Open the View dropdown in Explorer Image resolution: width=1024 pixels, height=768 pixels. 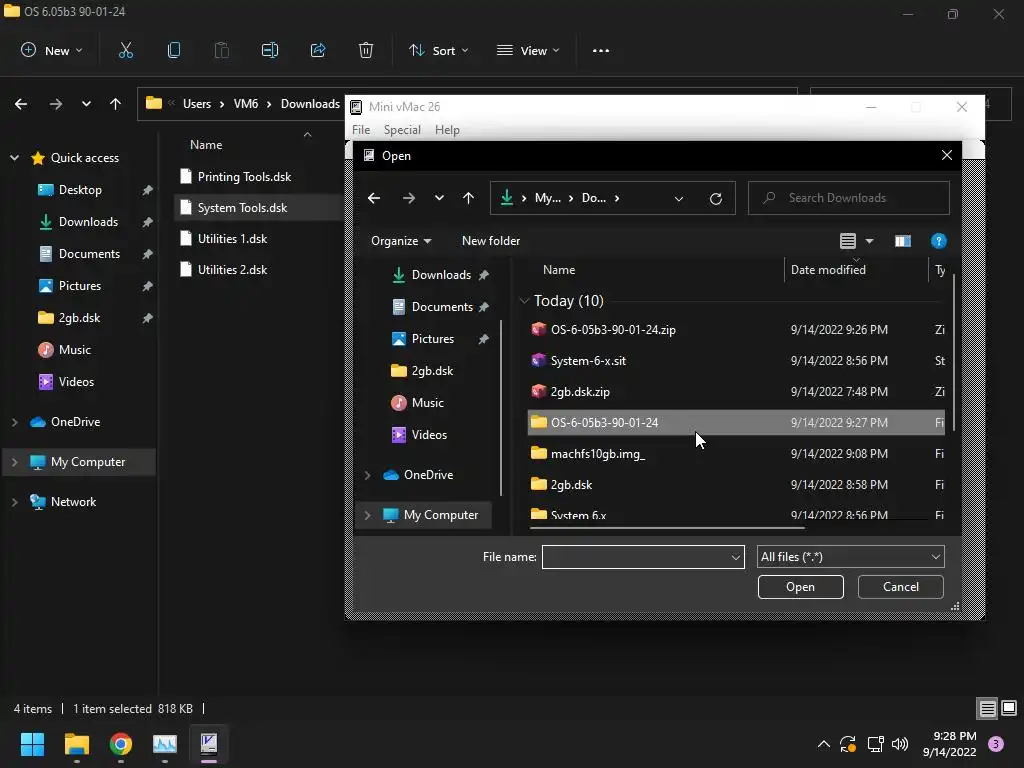[x=528, y=50]
